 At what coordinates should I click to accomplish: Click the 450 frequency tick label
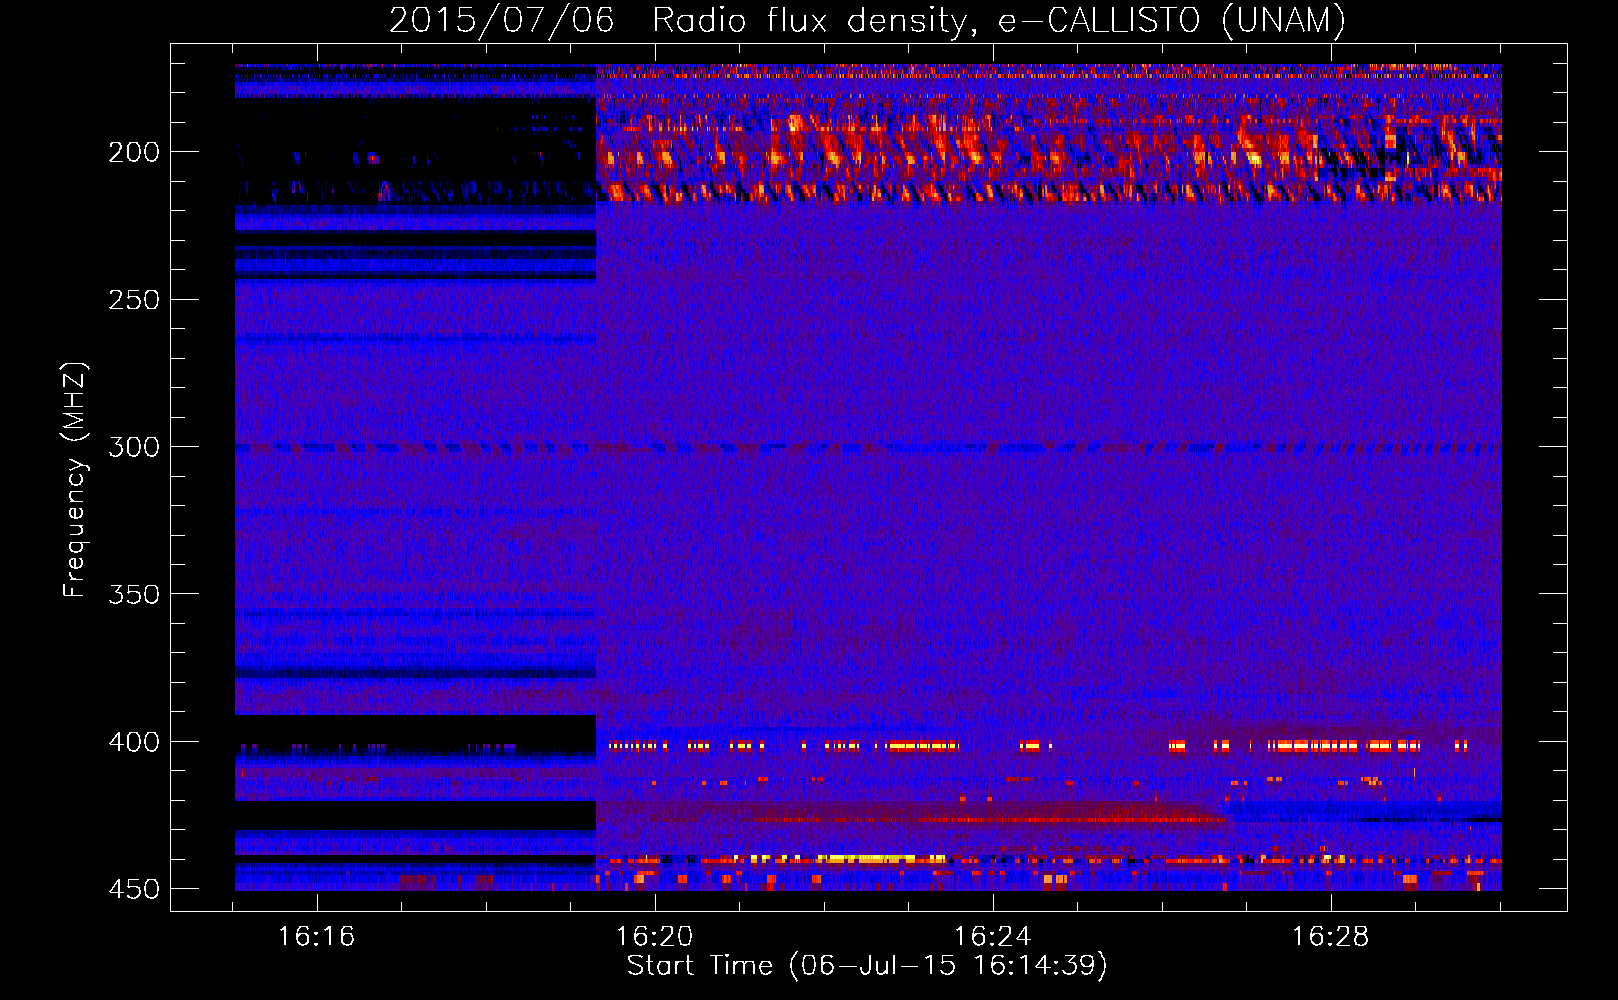(134, 889)
